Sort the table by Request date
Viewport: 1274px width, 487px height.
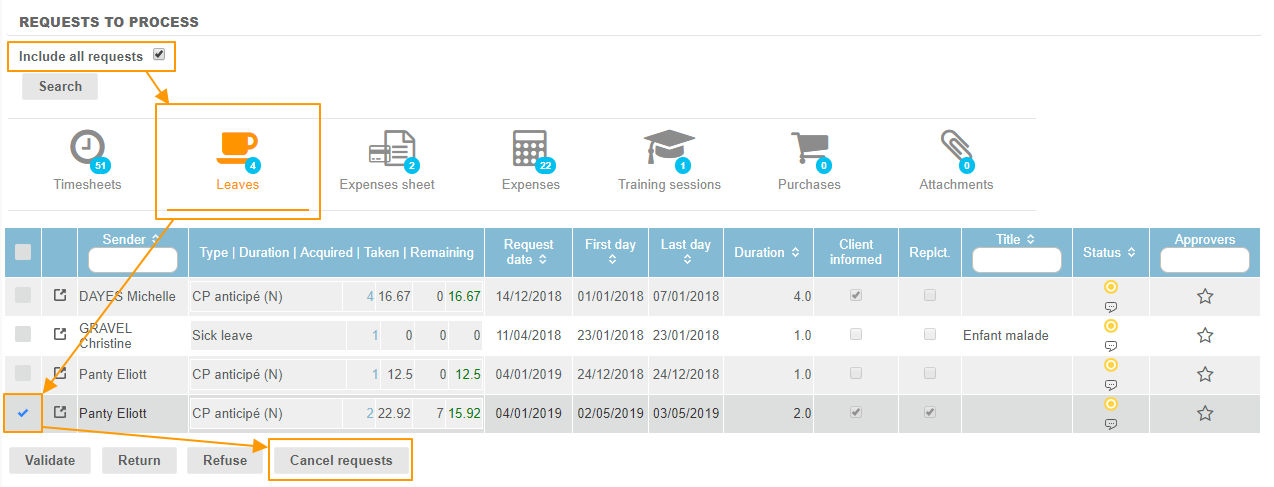(x=528, y=252)
